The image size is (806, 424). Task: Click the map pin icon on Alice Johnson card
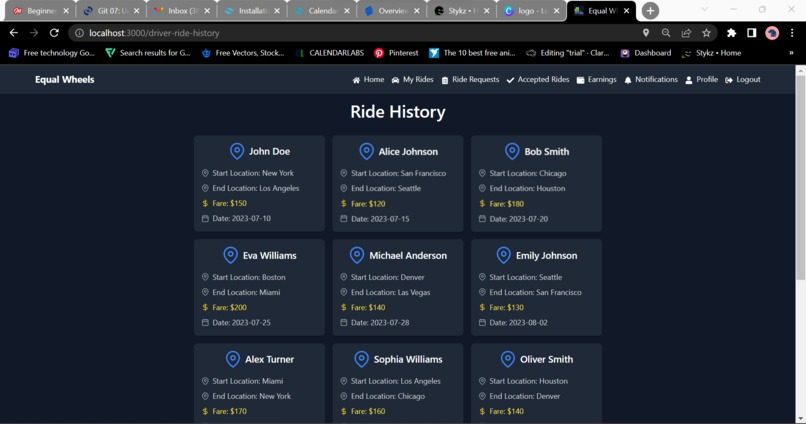[367, 151]
